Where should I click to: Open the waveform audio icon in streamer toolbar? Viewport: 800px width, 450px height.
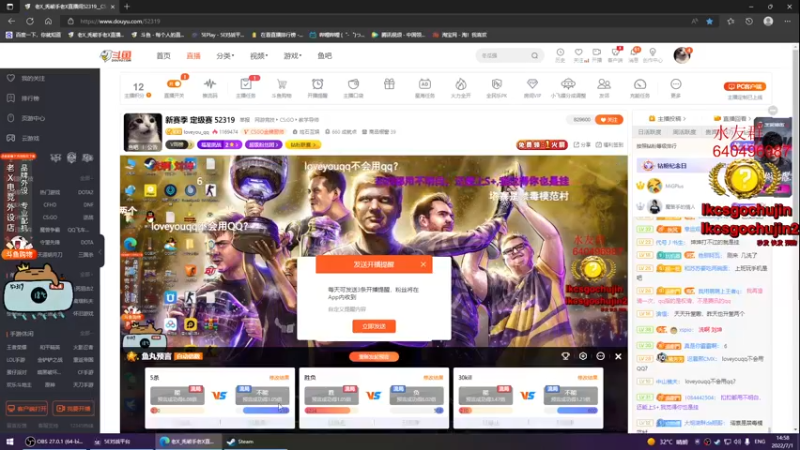coord(210,84)
